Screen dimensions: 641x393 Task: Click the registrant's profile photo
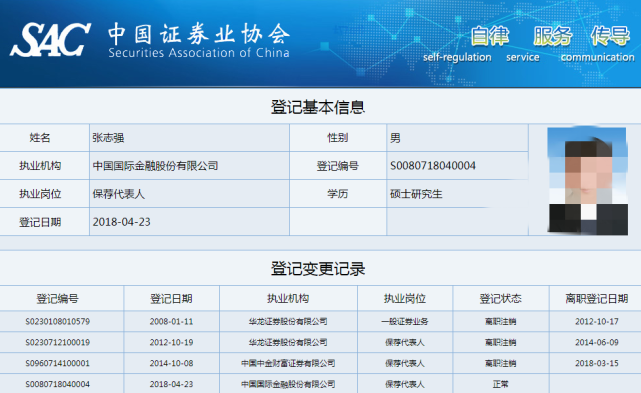pos(587,181)
